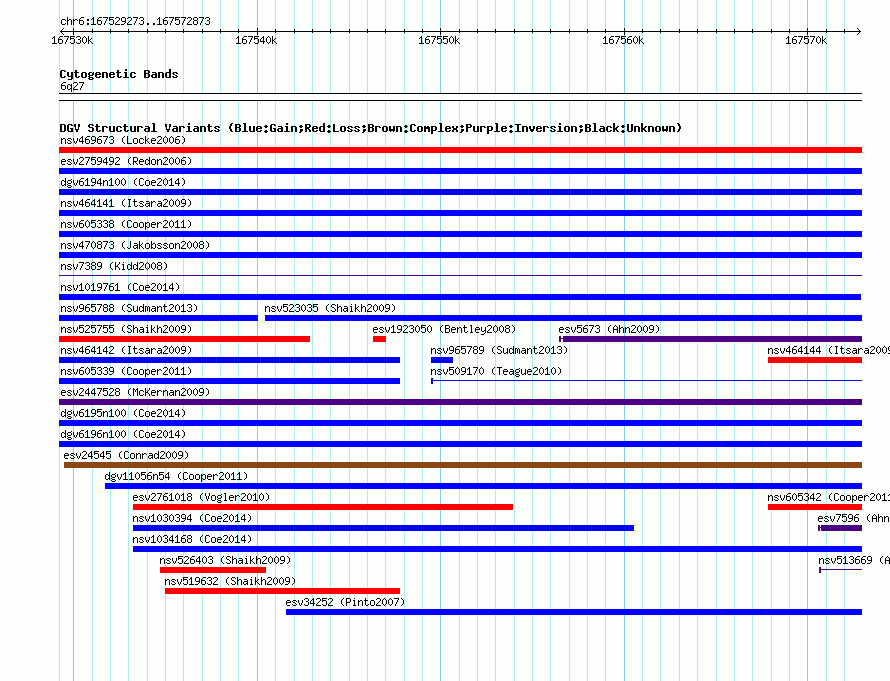Click the nsv965789 (Sudmant2013) label

point(499,350)
